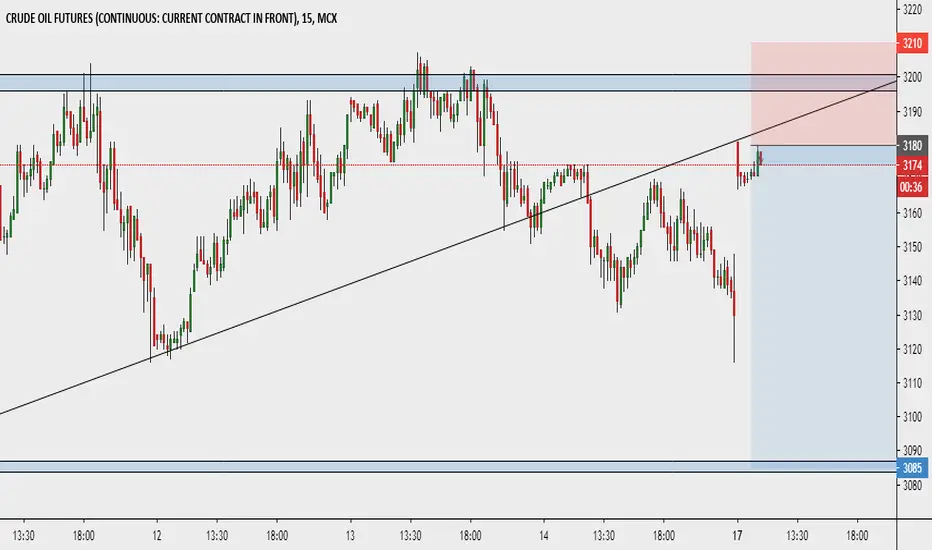Click the 3150 price axis label
The height and width of the screenshot is (550, 932).
[x=912, y=247]
